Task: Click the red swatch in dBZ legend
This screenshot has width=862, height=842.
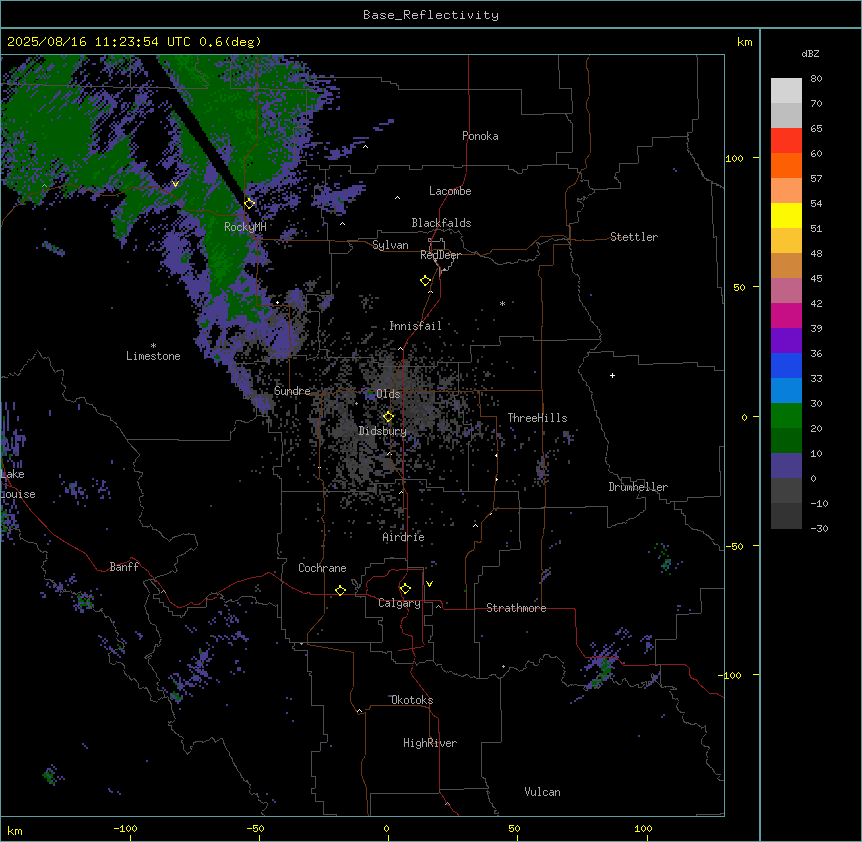Action: [x=786, y=140]
